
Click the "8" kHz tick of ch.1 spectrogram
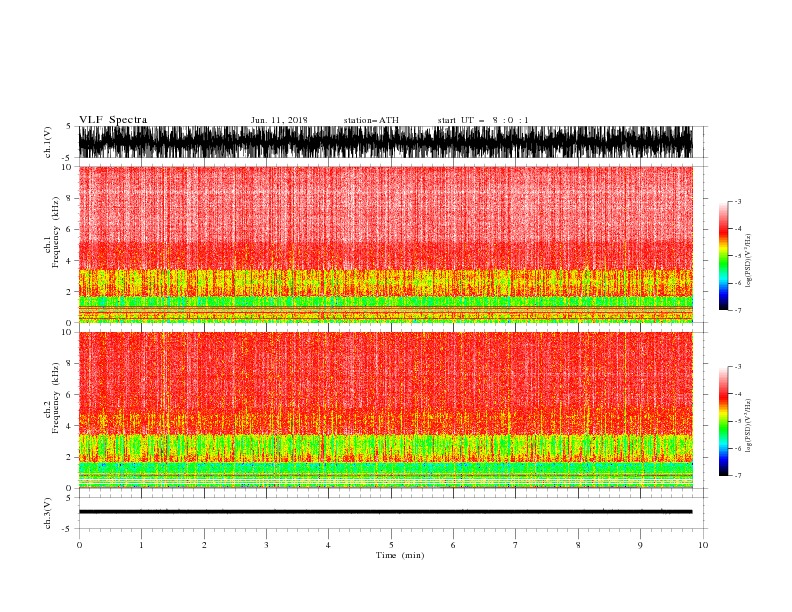pyautogui.click(x=69, y=198)
